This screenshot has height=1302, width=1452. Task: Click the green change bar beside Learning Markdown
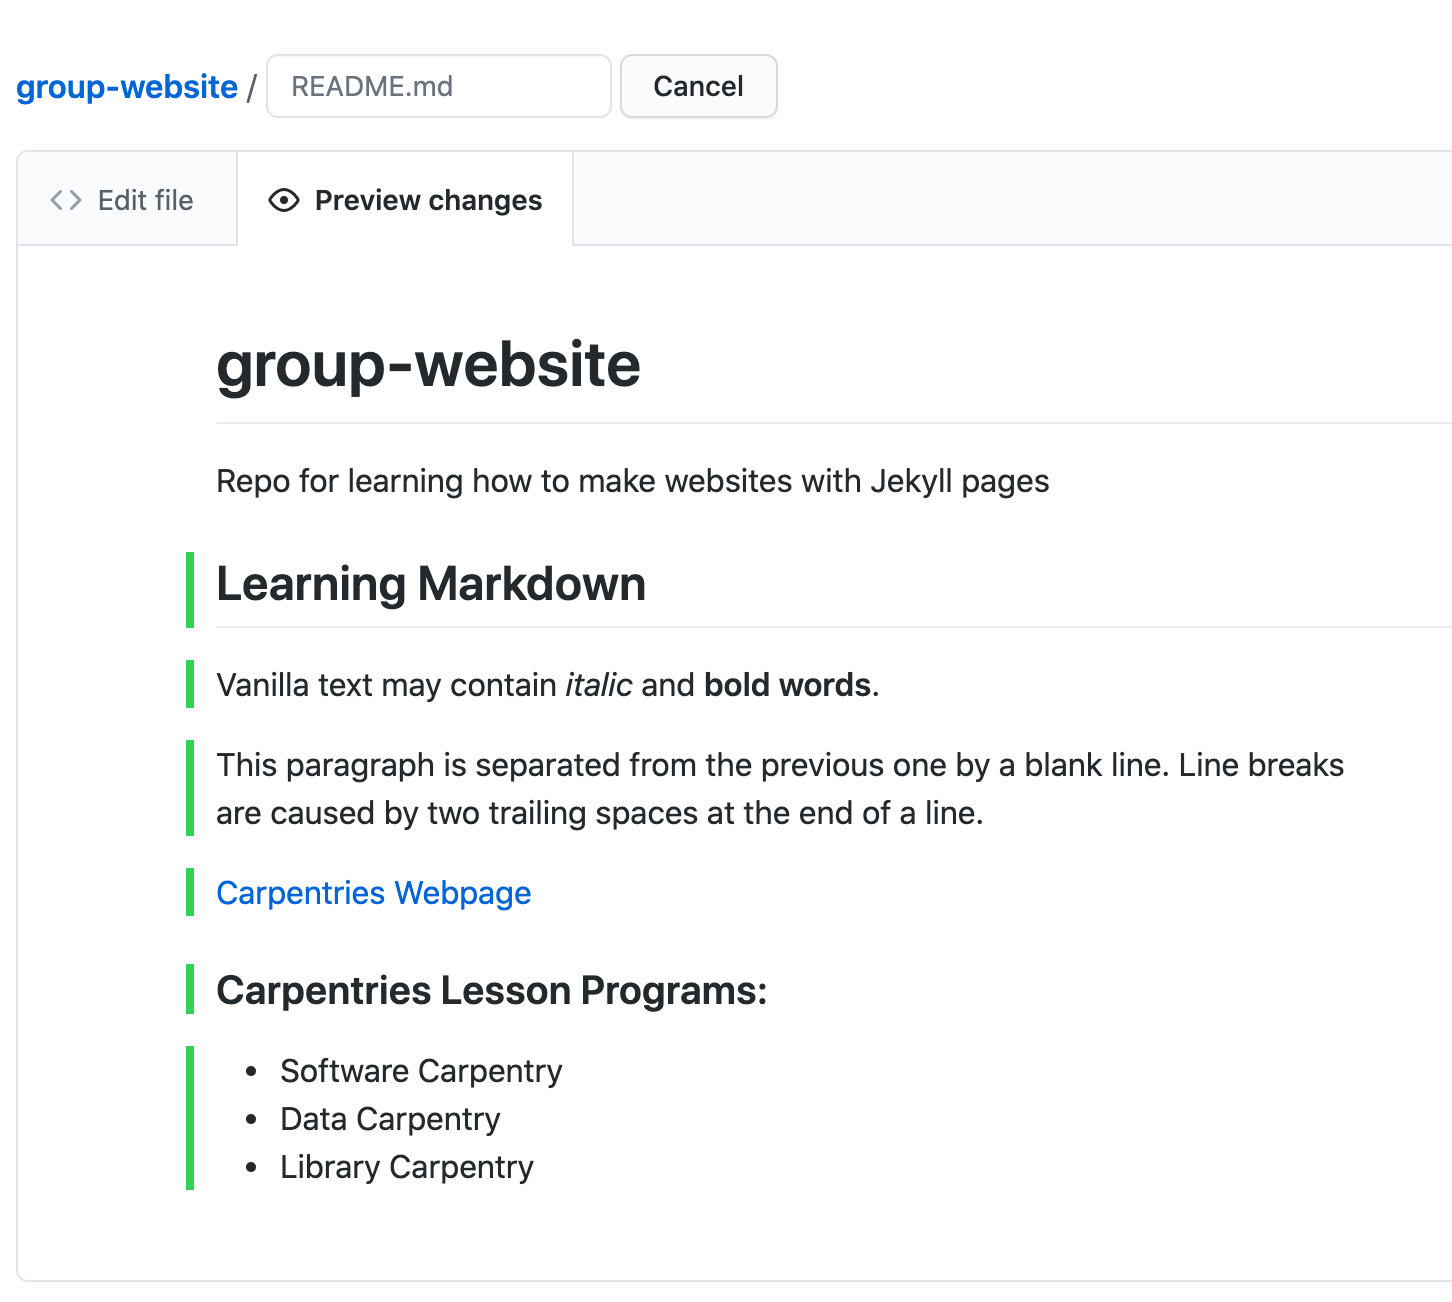190,586
